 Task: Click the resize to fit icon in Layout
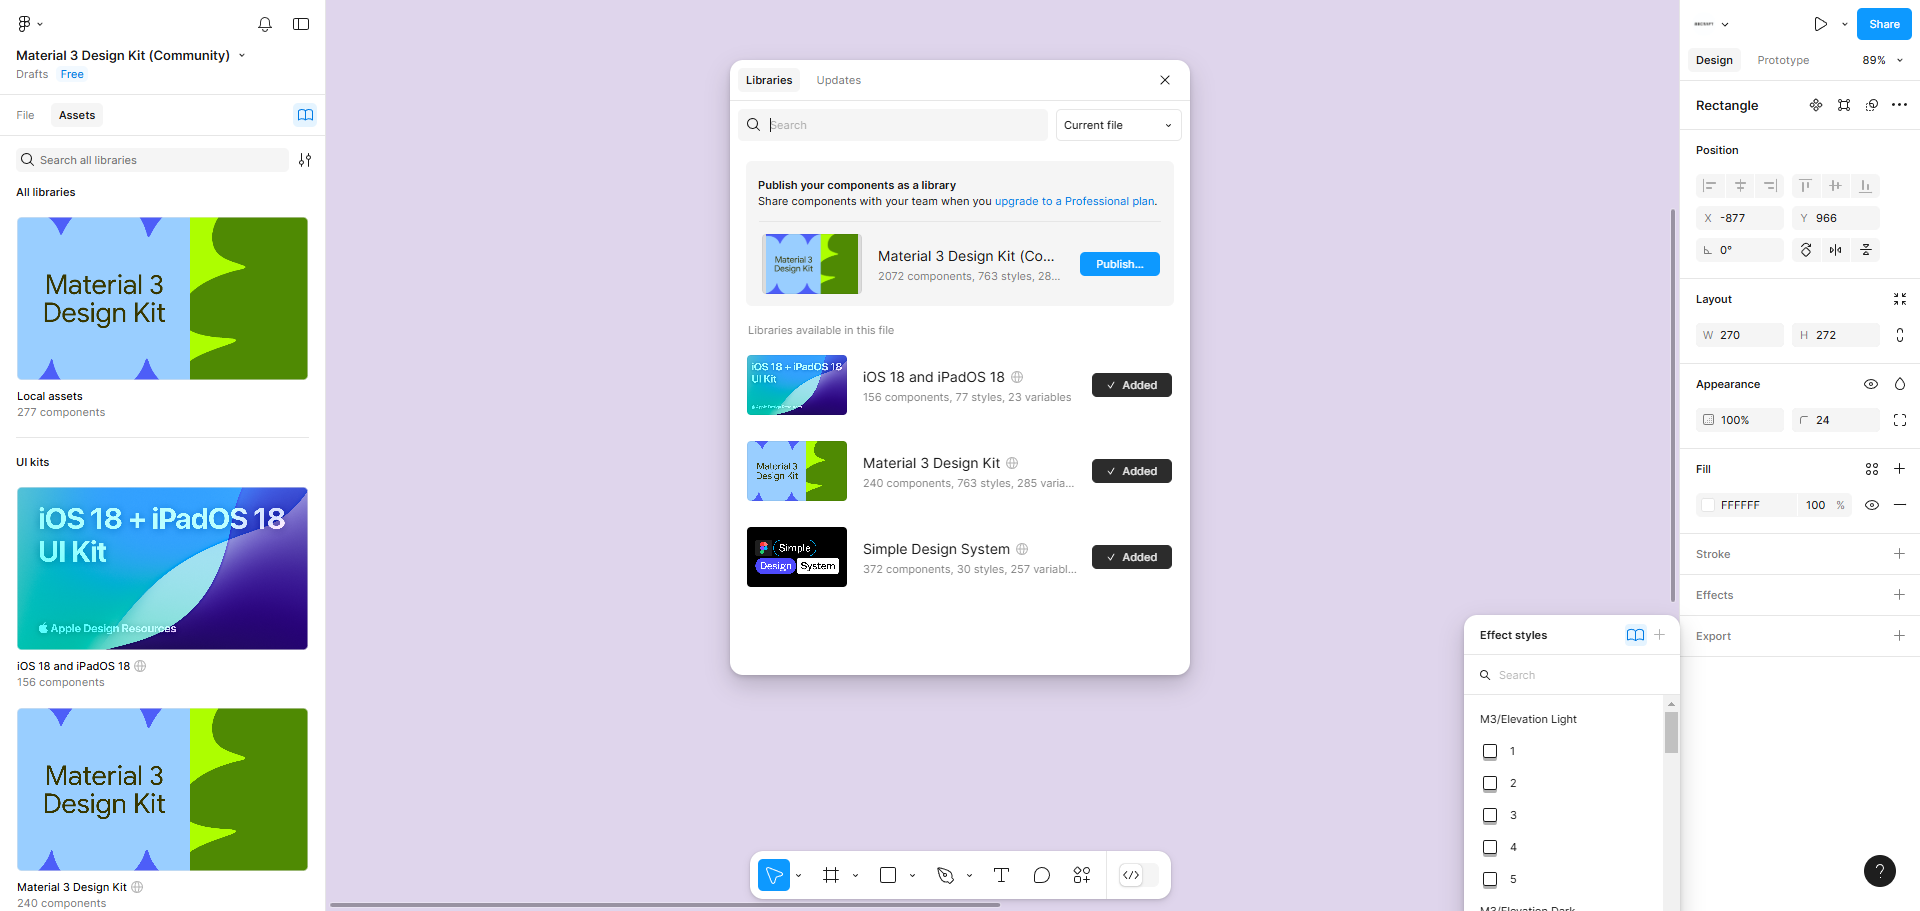coord(1900,299)
